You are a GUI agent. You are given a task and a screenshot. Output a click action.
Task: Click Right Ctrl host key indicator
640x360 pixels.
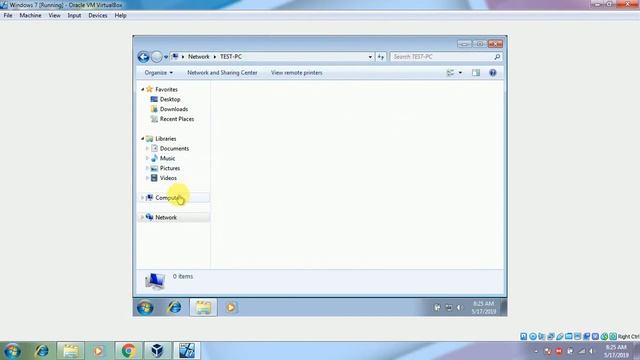(629, 337)
